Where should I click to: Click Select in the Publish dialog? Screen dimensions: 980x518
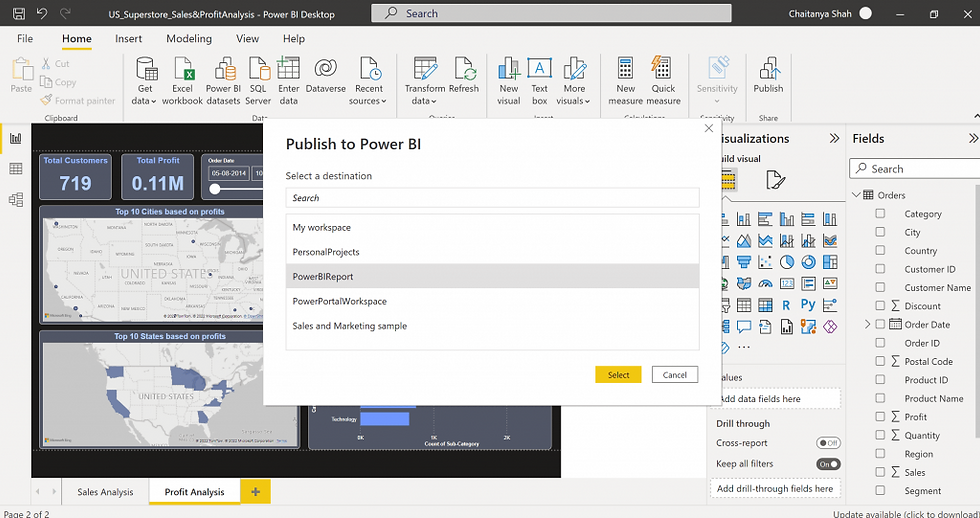point(618,374)
